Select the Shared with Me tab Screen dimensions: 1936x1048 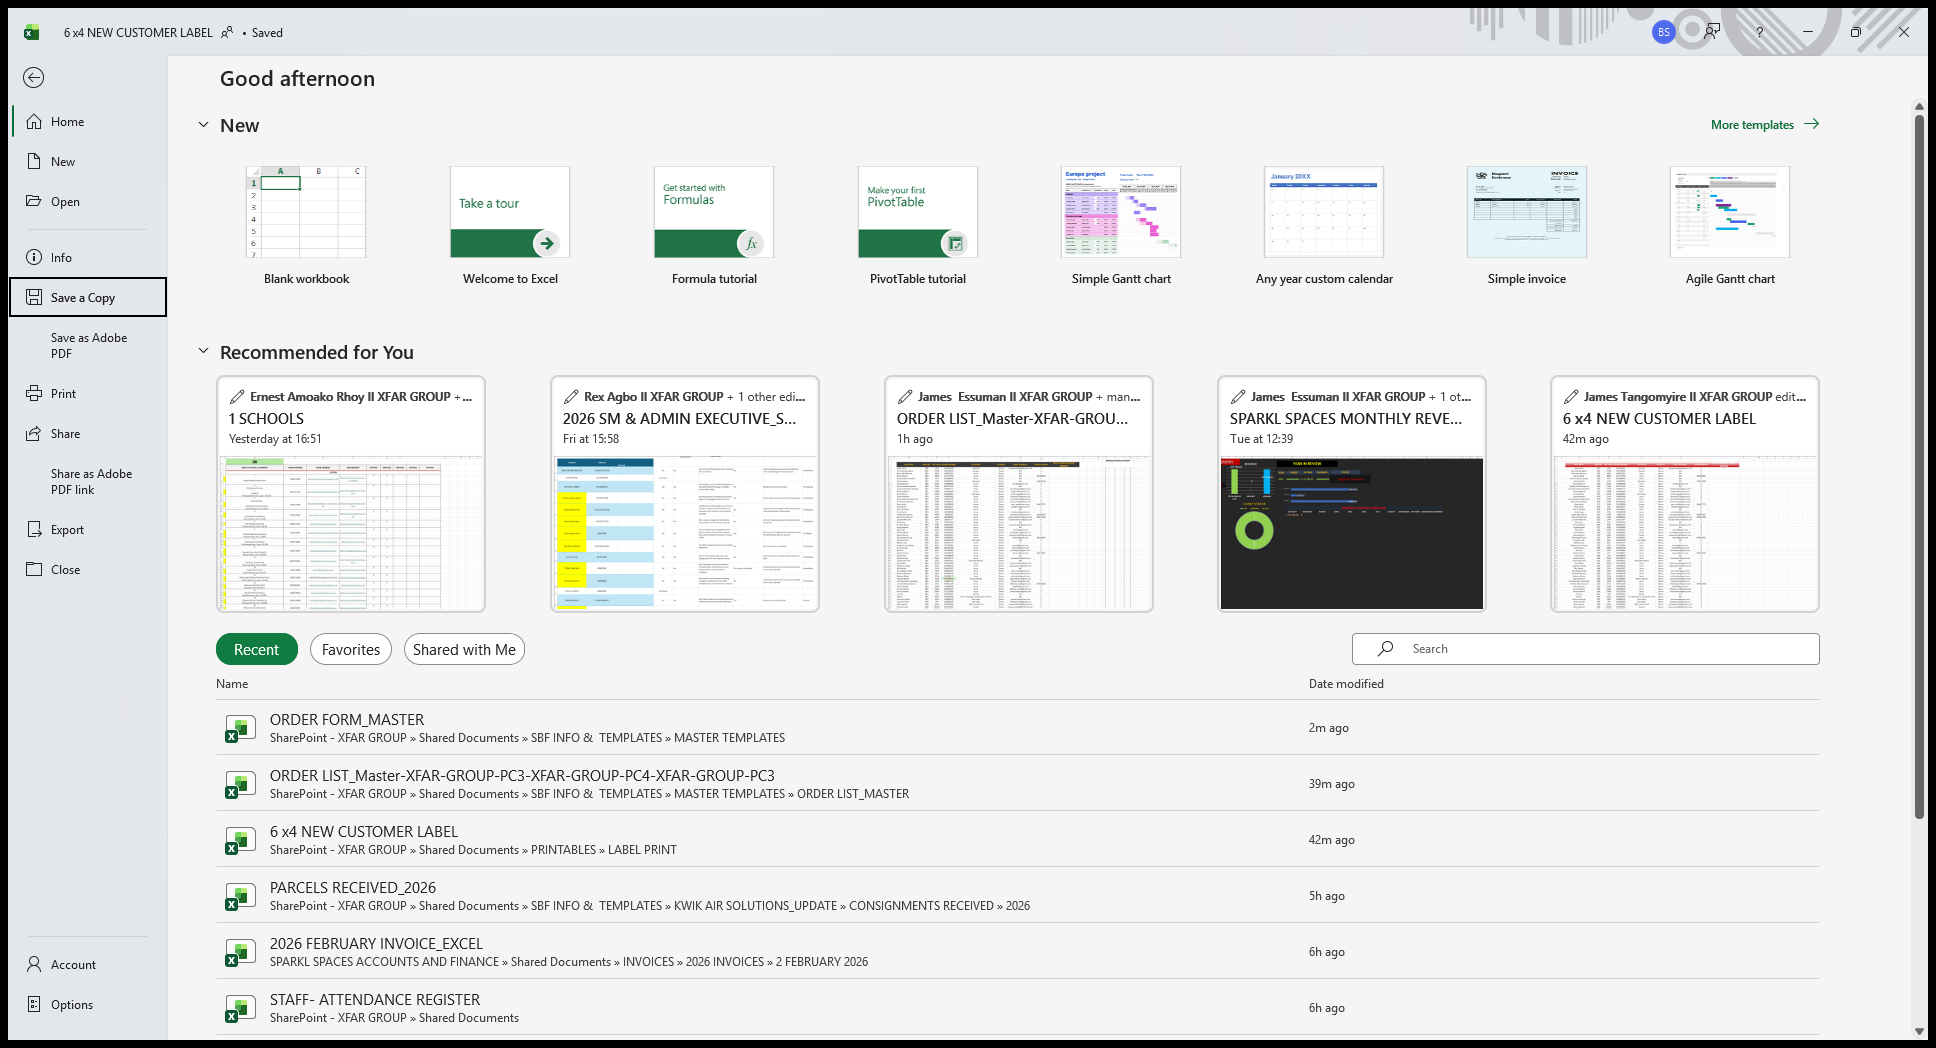point(464,650)
